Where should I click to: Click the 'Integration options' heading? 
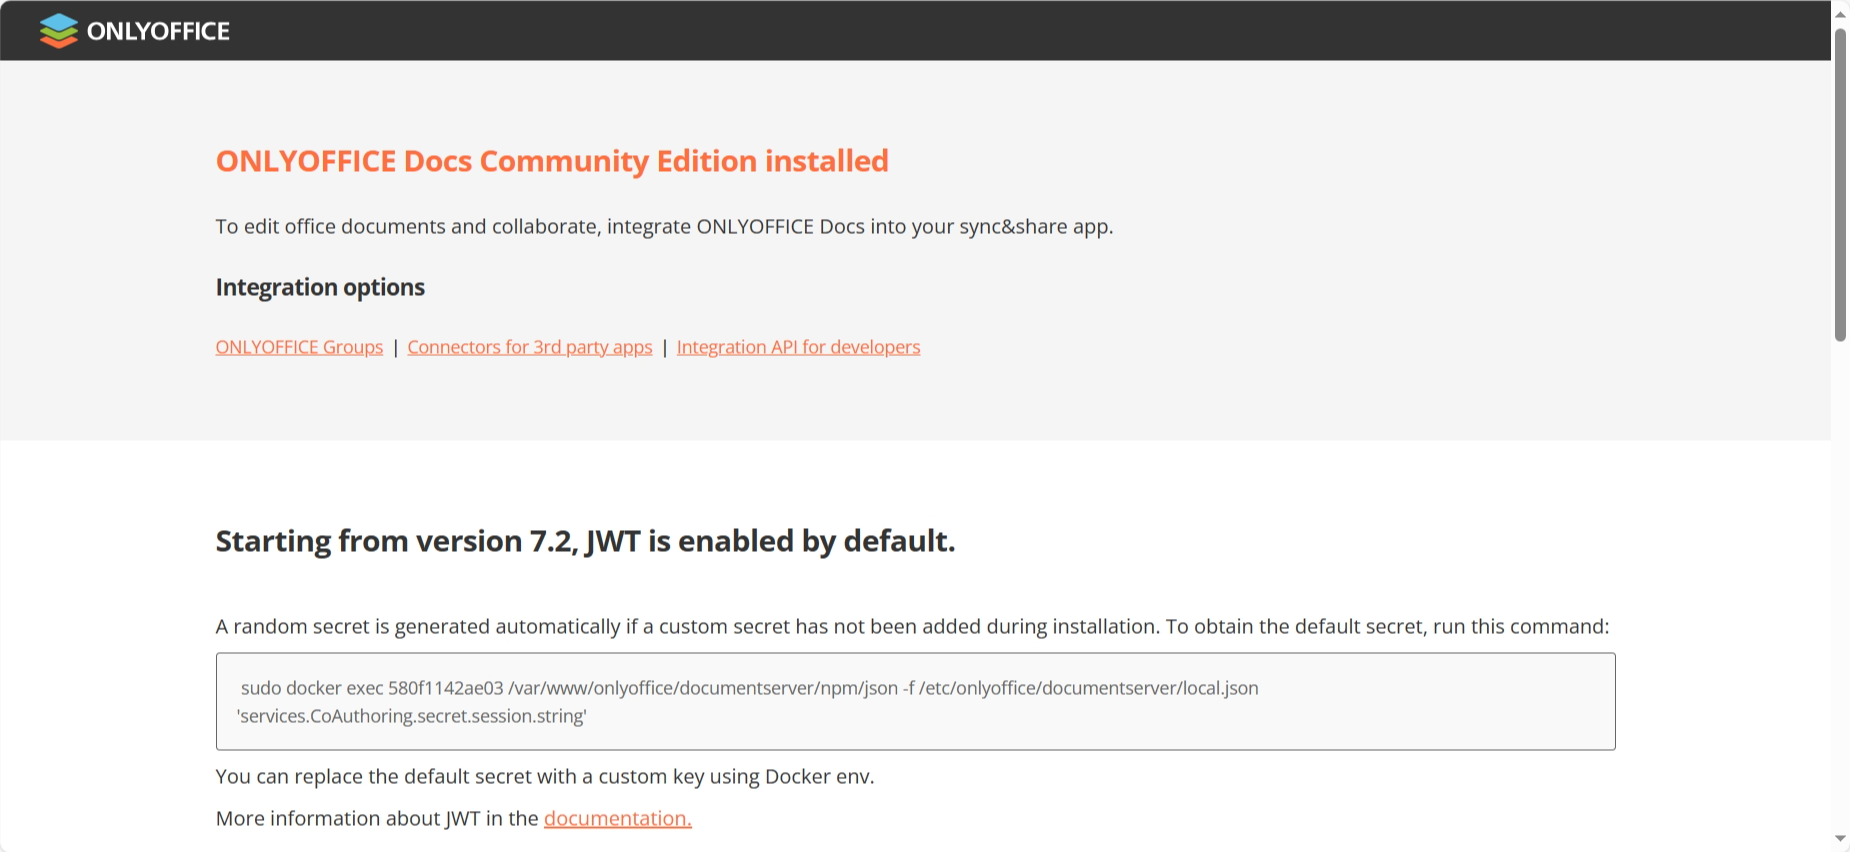320,287
